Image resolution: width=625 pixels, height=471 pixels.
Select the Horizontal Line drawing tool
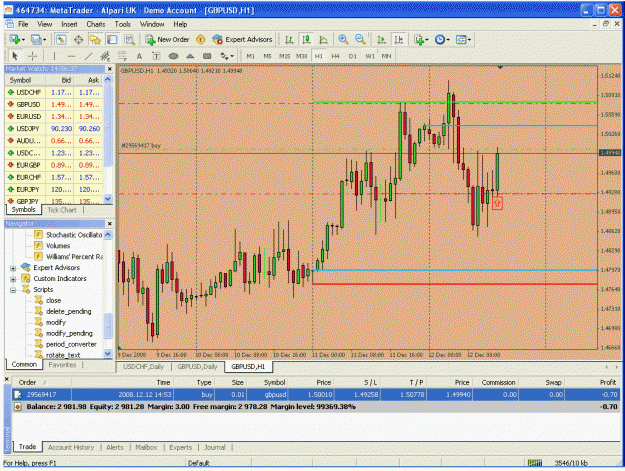71,56
